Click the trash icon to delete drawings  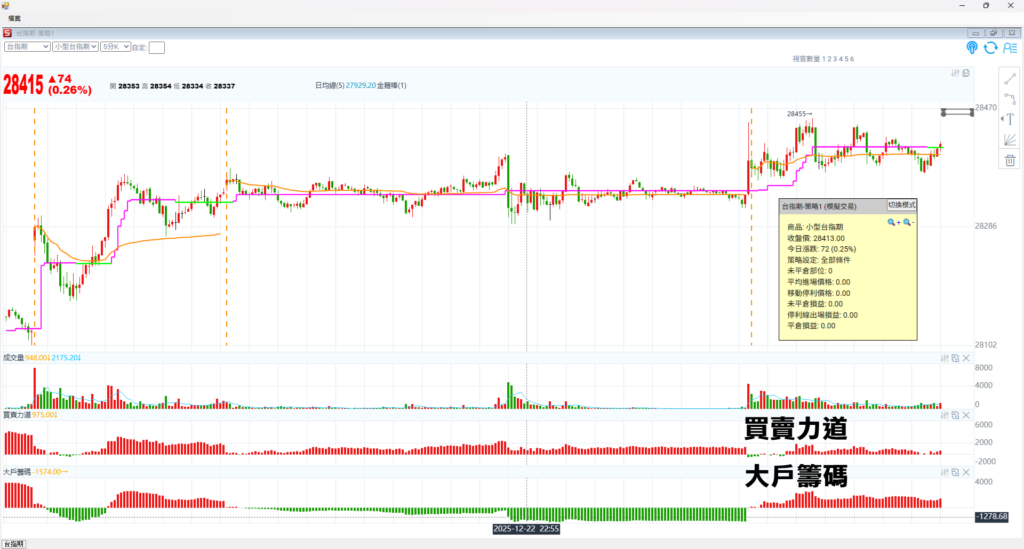coord(1010,160)
